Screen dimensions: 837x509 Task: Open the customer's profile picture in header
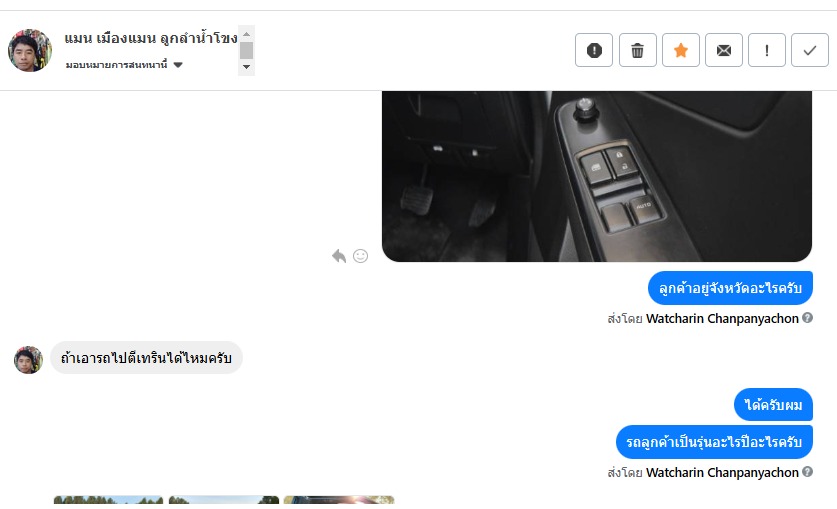coord(30,50)
